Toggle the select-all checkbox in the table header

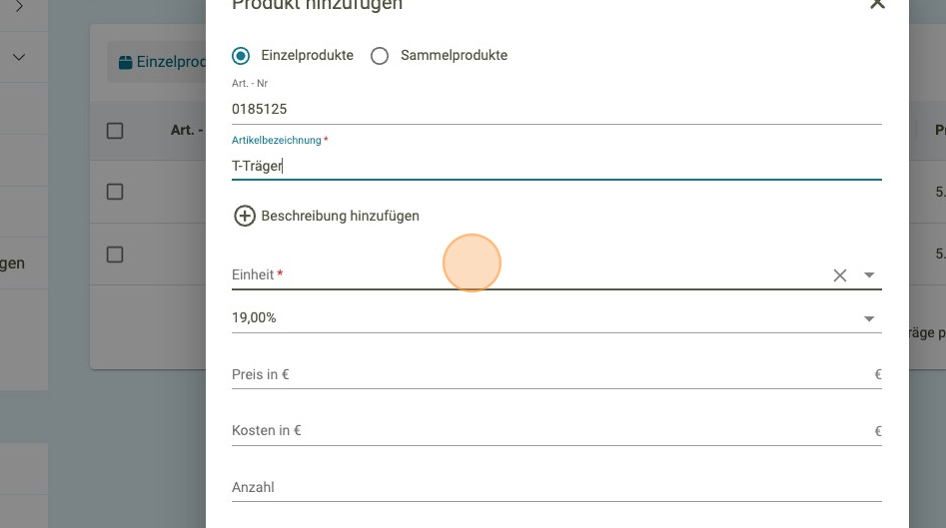click(115, 131)
